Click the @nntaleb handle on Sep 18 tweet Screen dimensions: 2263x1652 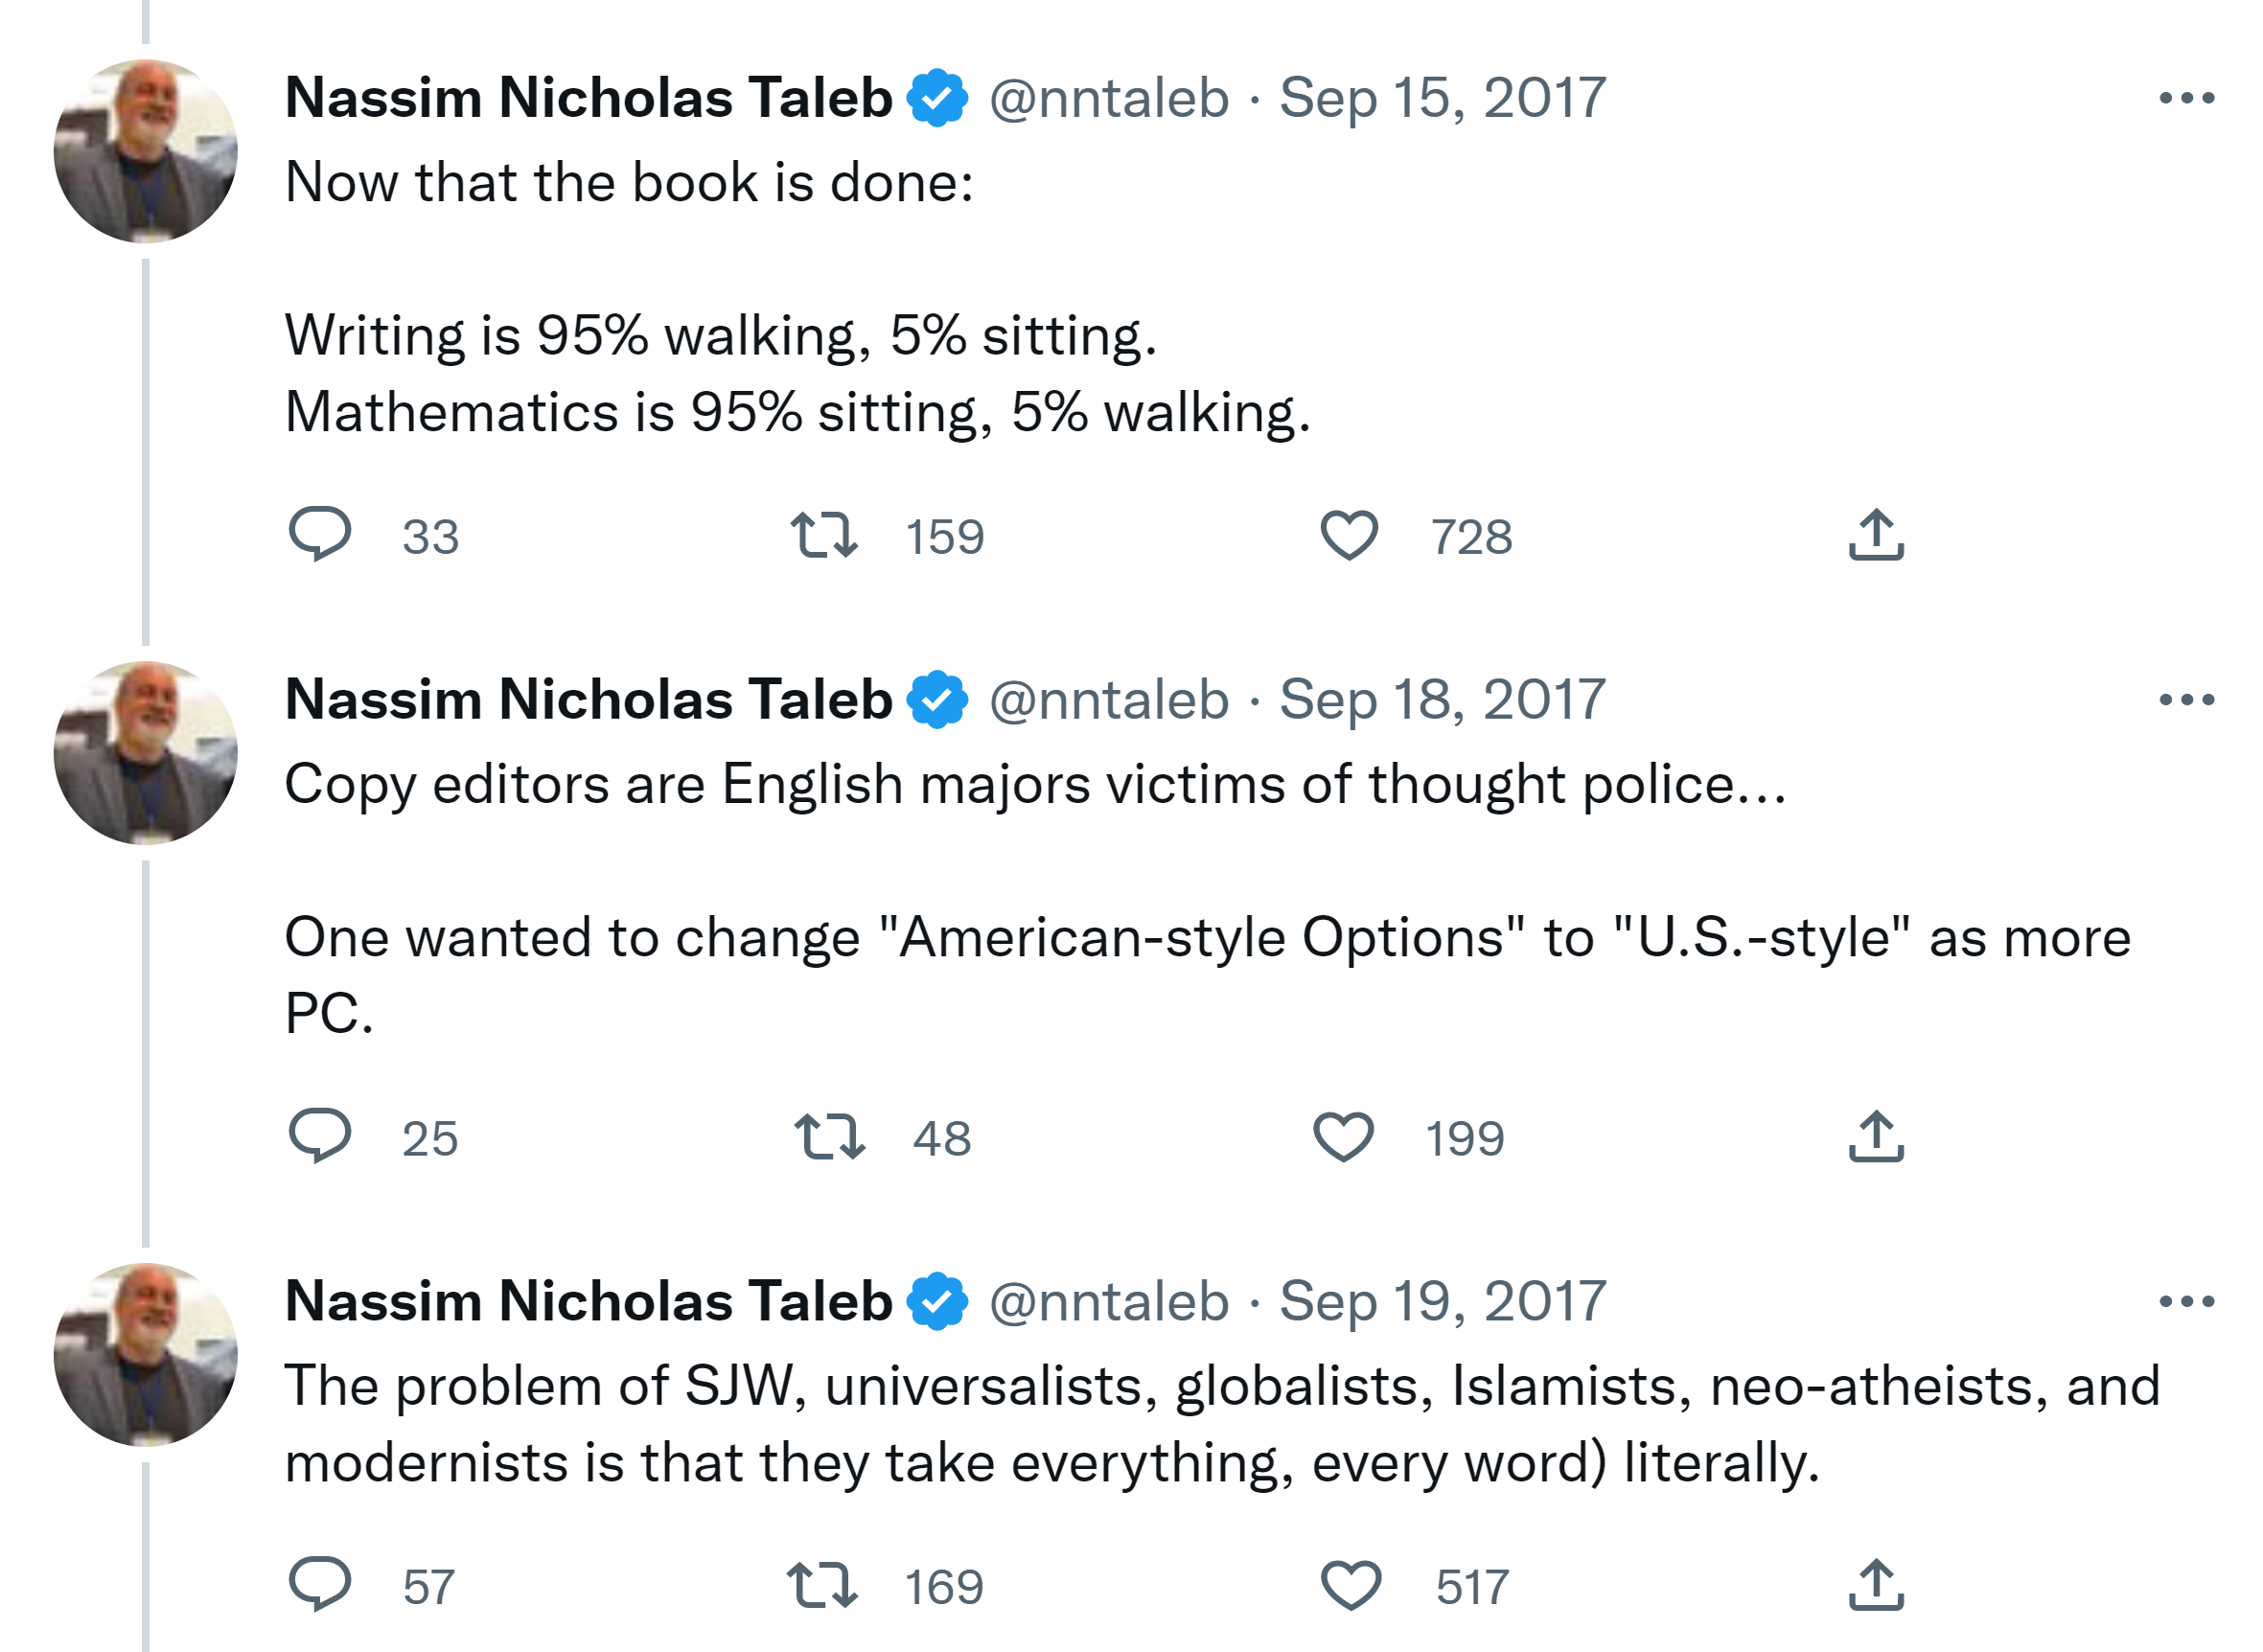pos(1108,700)
